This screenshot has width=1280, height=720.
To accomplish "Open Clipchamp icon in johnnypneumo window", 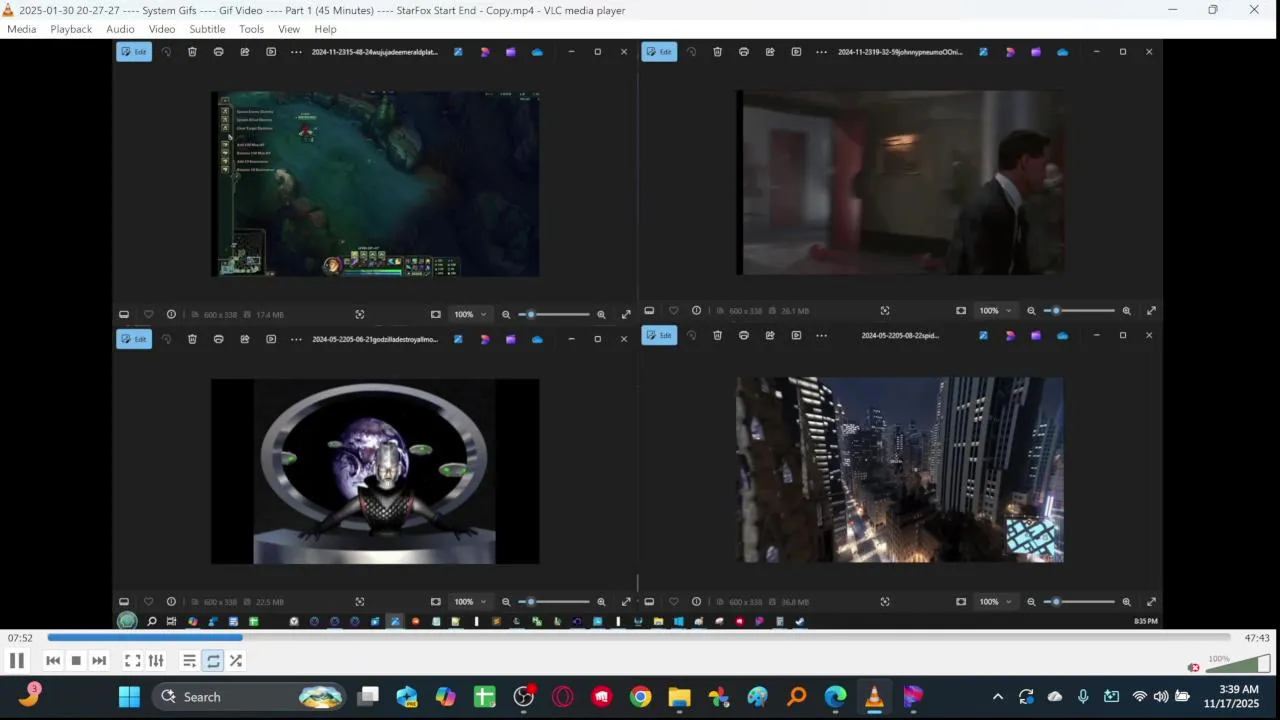I will [x=1036, y=52].
